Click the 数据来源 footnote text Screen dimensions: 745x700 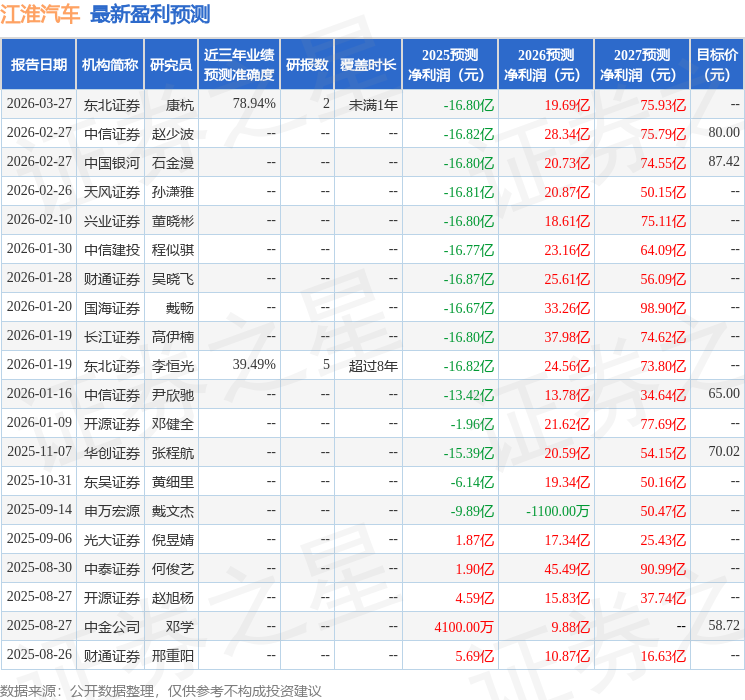tap(161, 690)
